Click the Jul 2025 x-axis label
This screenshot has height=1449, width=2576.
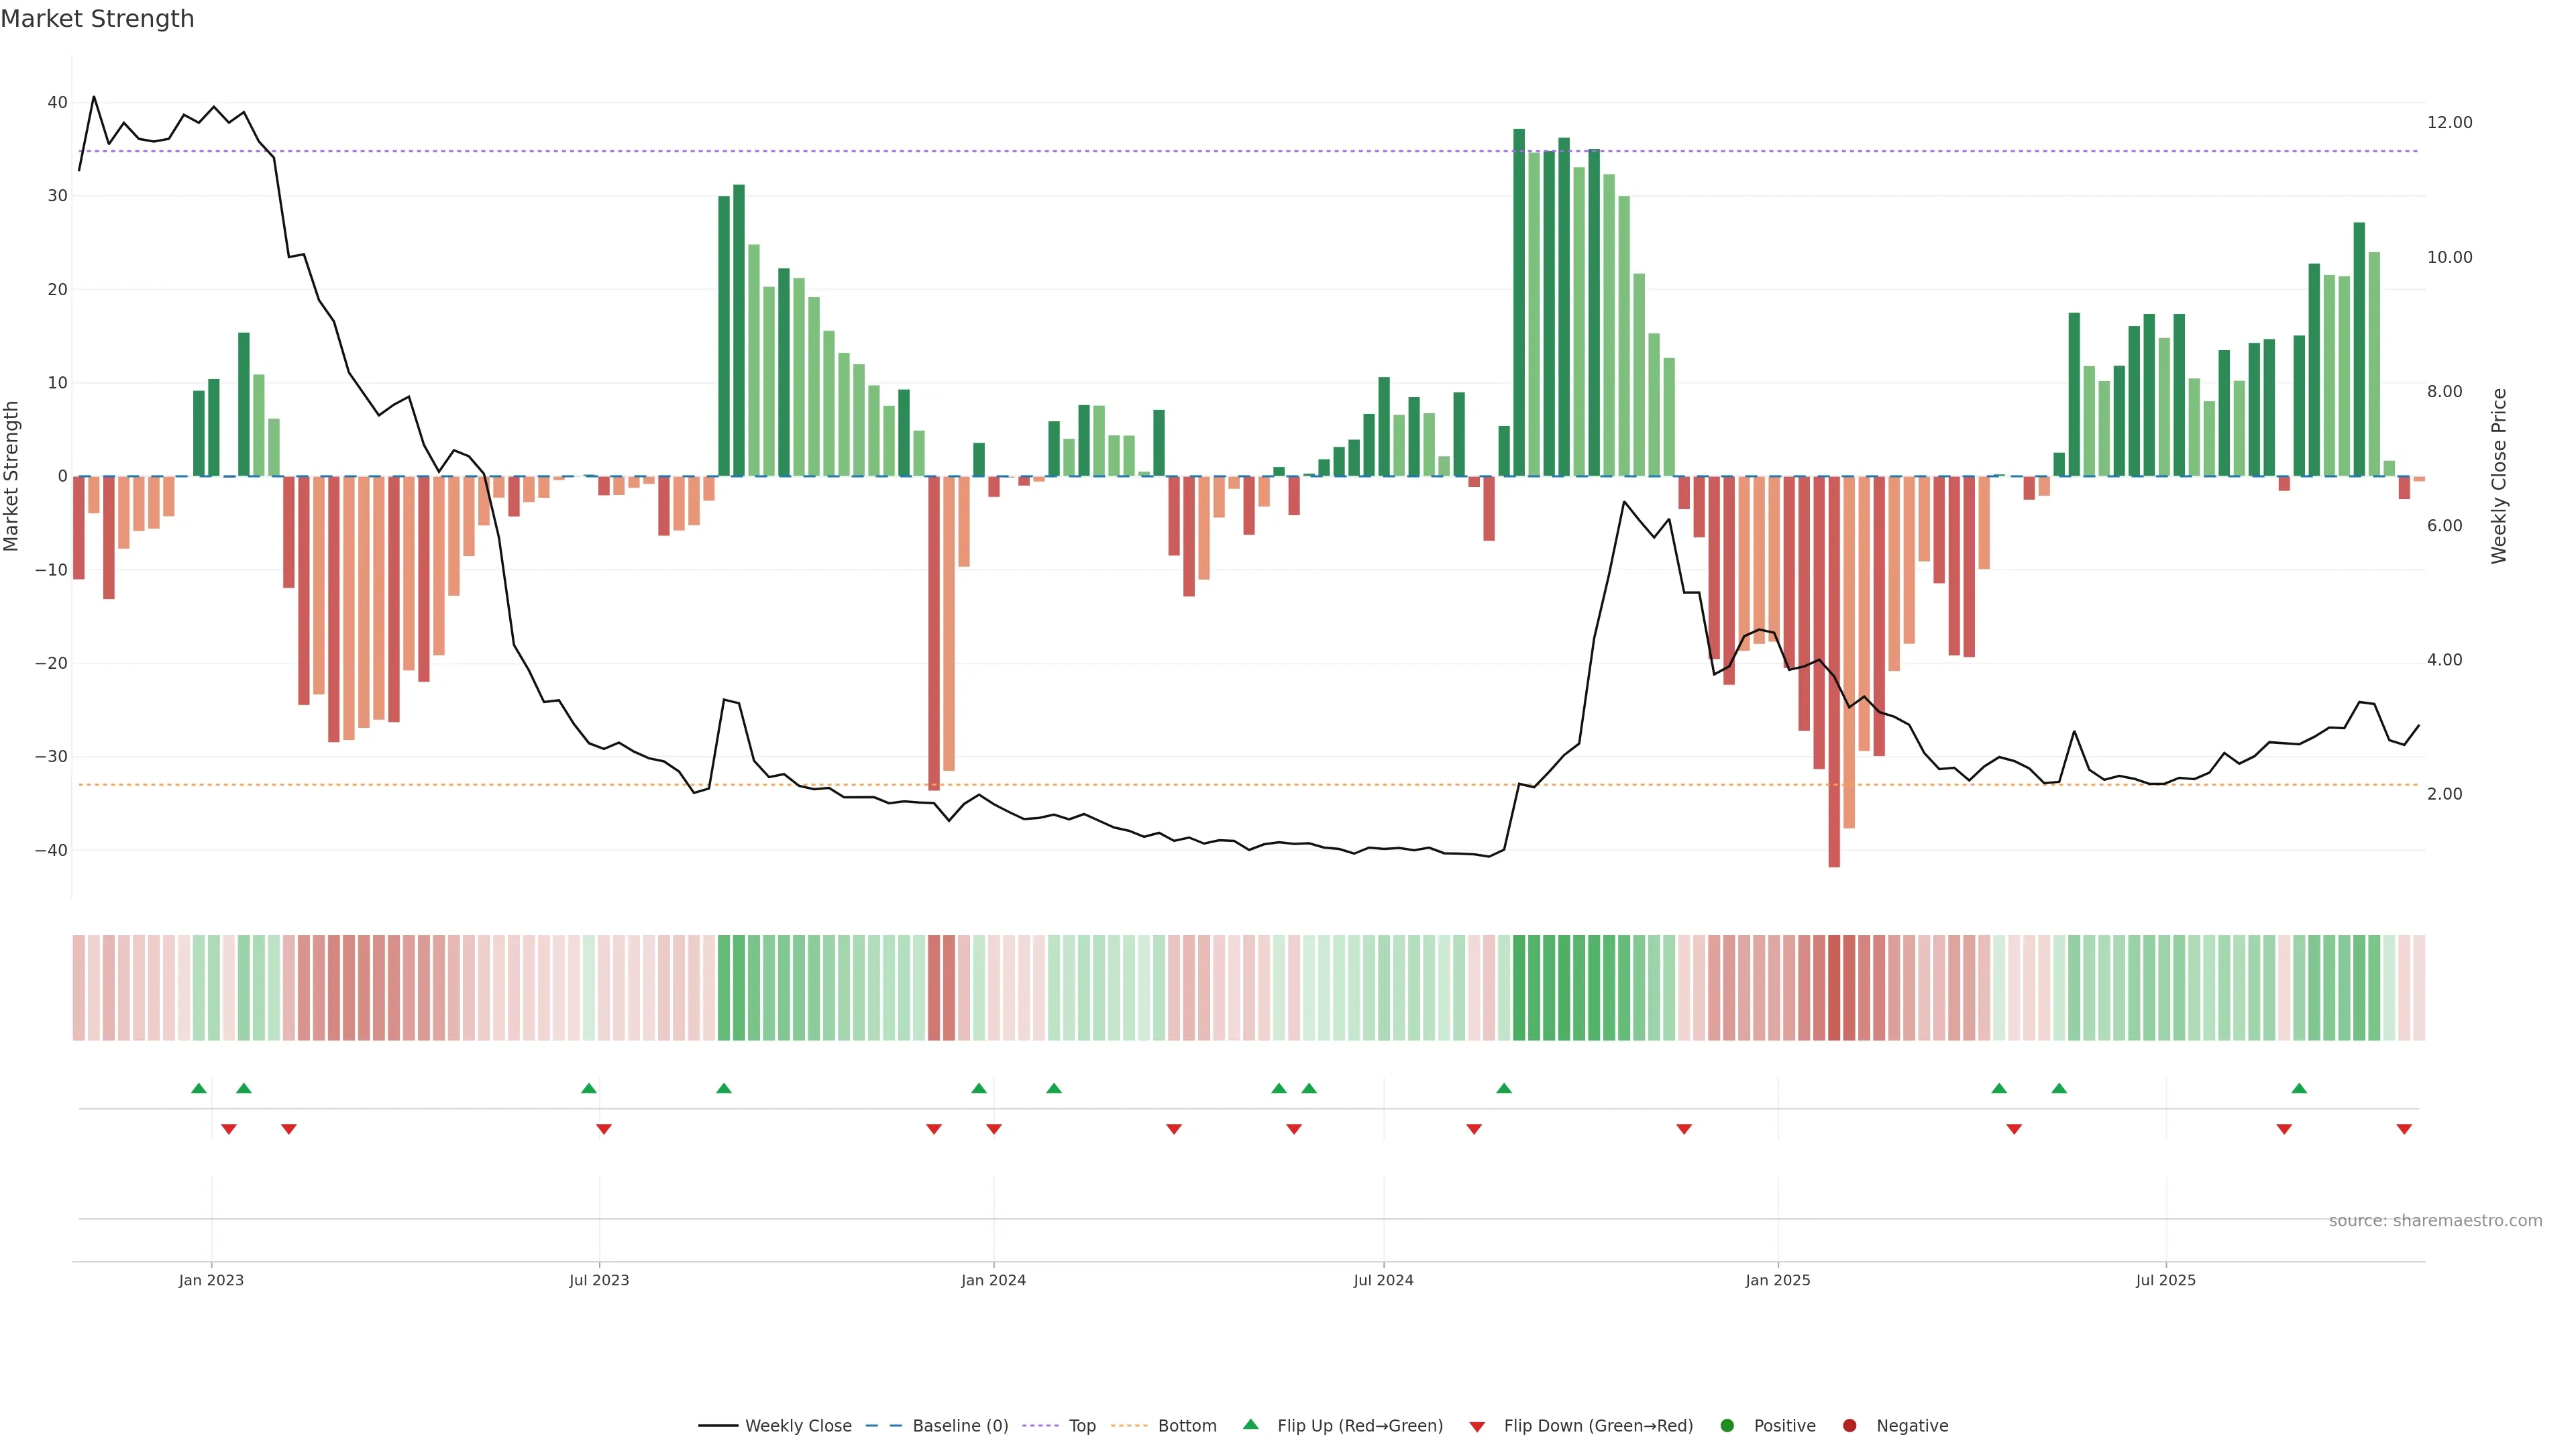tap(2165, 1280)
